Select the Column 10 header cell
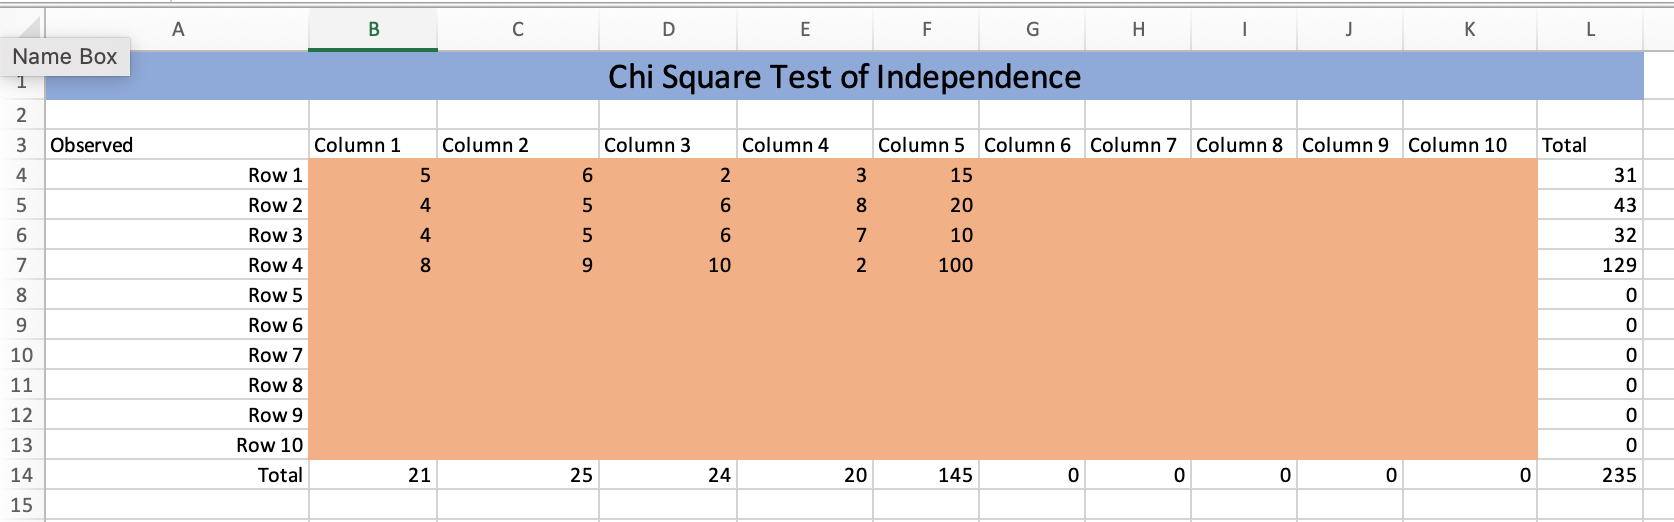This screenshot has height=522, width=1674. tap(1470, 145)
